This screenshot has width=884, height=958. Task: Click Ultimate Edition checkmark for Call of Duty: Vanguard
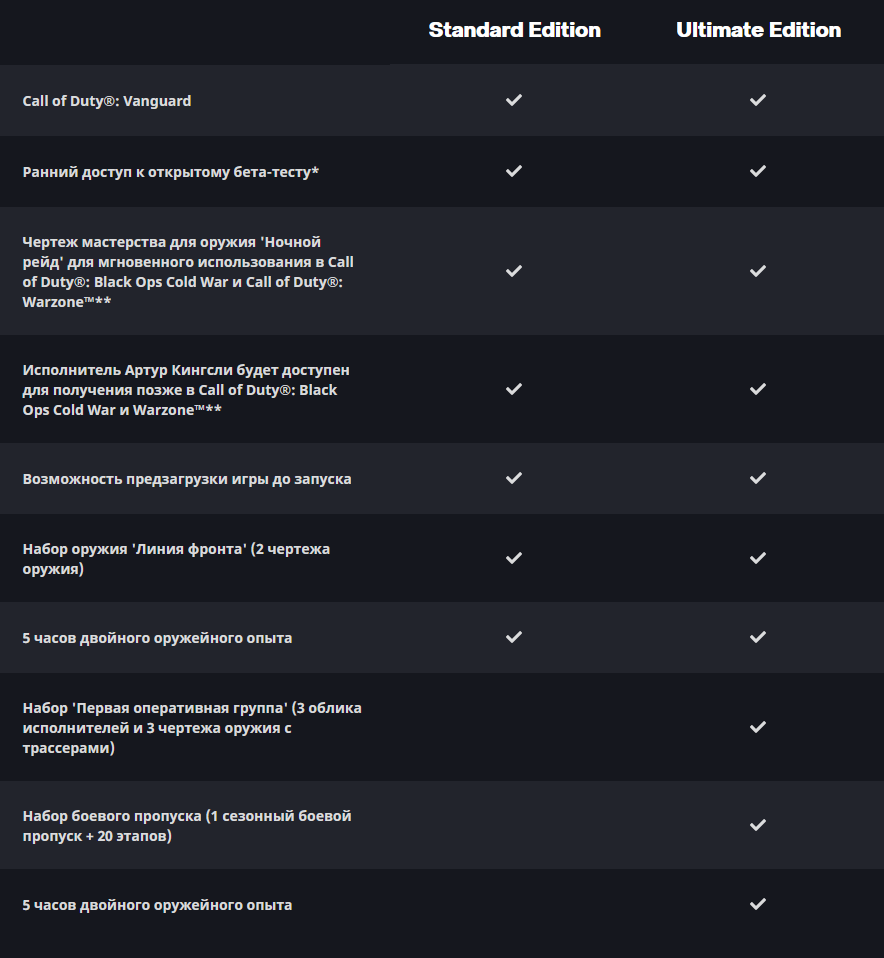pos(758,100)
